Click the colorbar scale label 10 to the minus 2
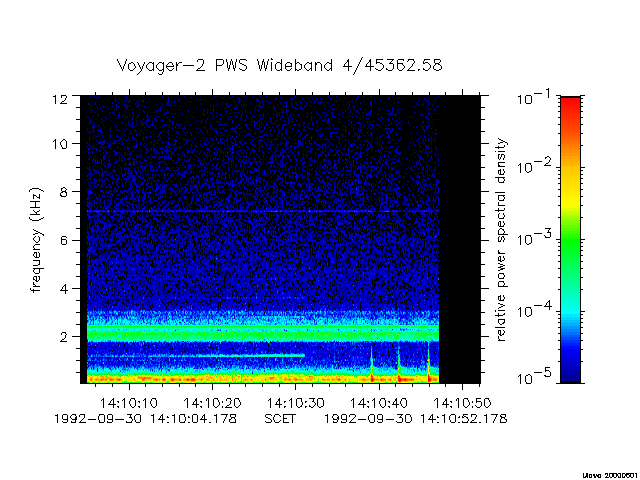Screen dimensions: 640x480 pos(534,166)
